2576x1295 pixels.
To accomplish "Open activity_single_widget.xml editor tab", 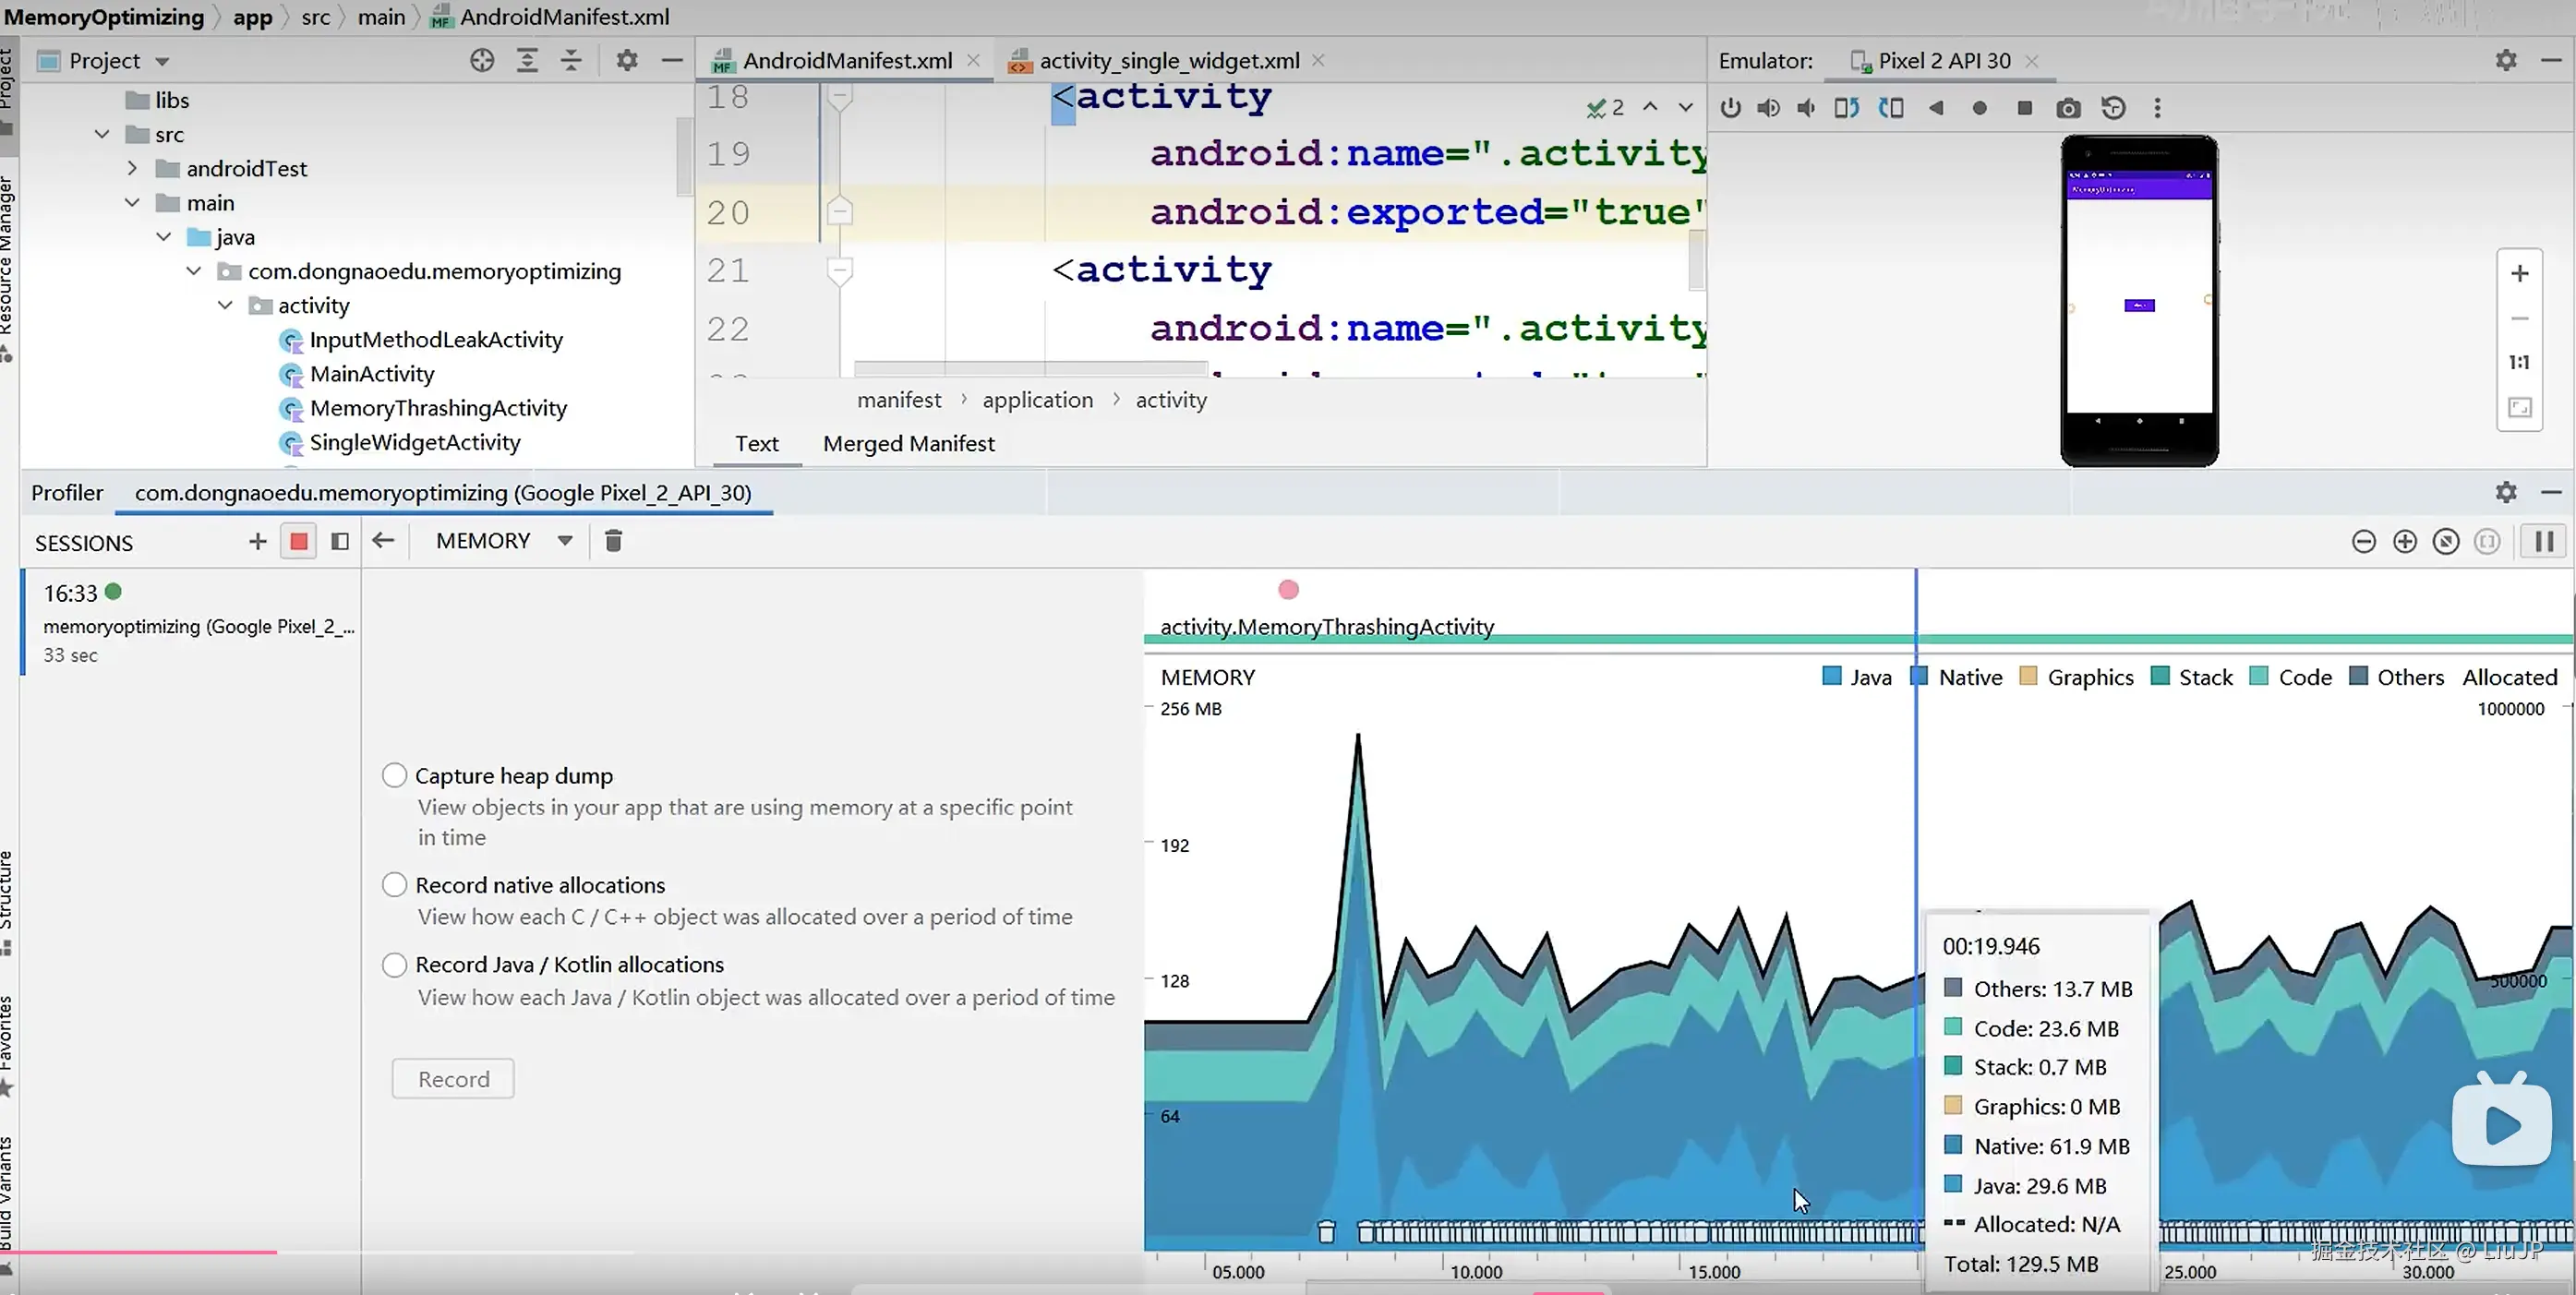I will coord(1168,60).
